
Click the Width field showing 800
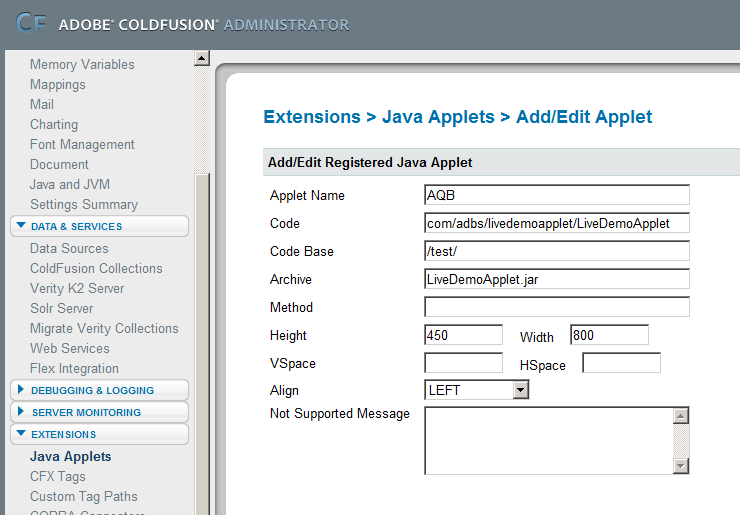pyautogui.click(x=609, y=335)
